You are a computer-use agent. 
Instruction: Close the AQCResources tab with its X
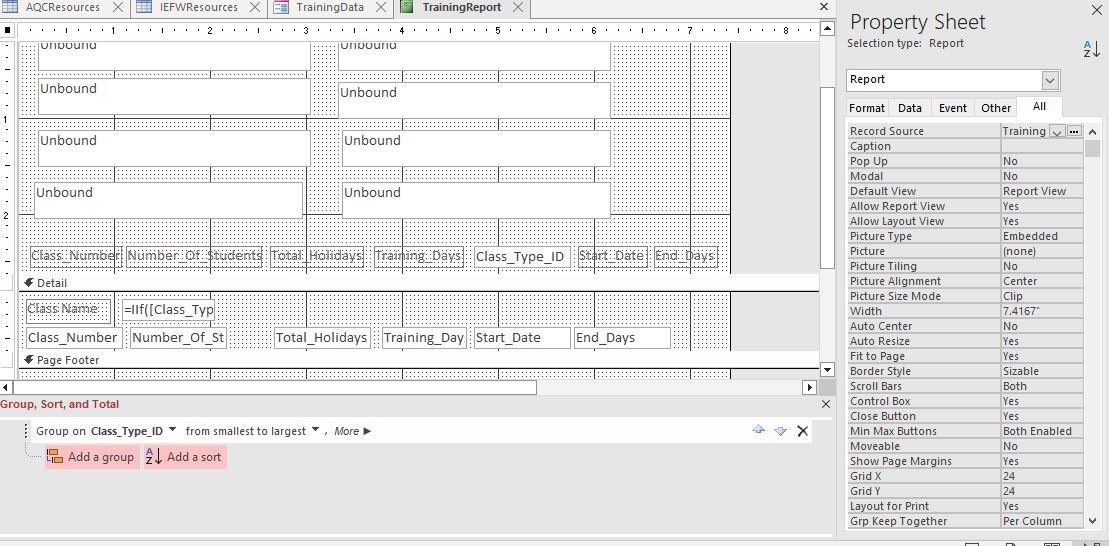118,7
